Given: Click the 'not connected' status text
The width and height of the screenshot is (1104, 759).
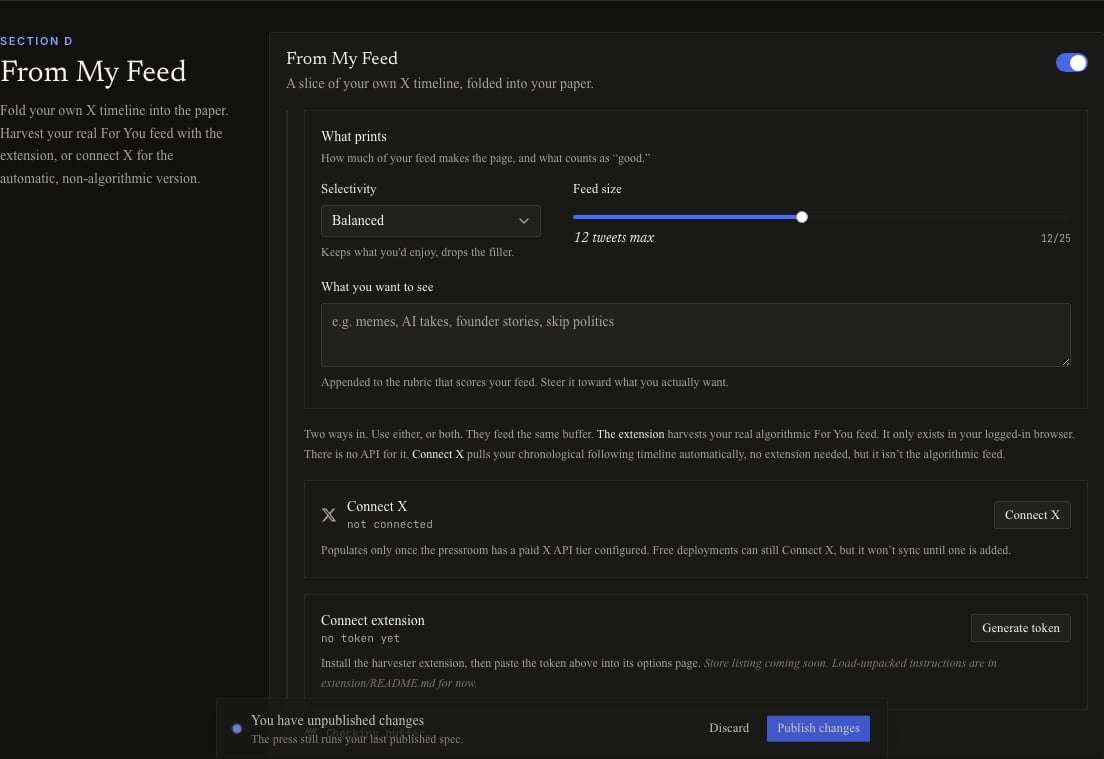Looking at the screenshot, I should pos(389,525).
